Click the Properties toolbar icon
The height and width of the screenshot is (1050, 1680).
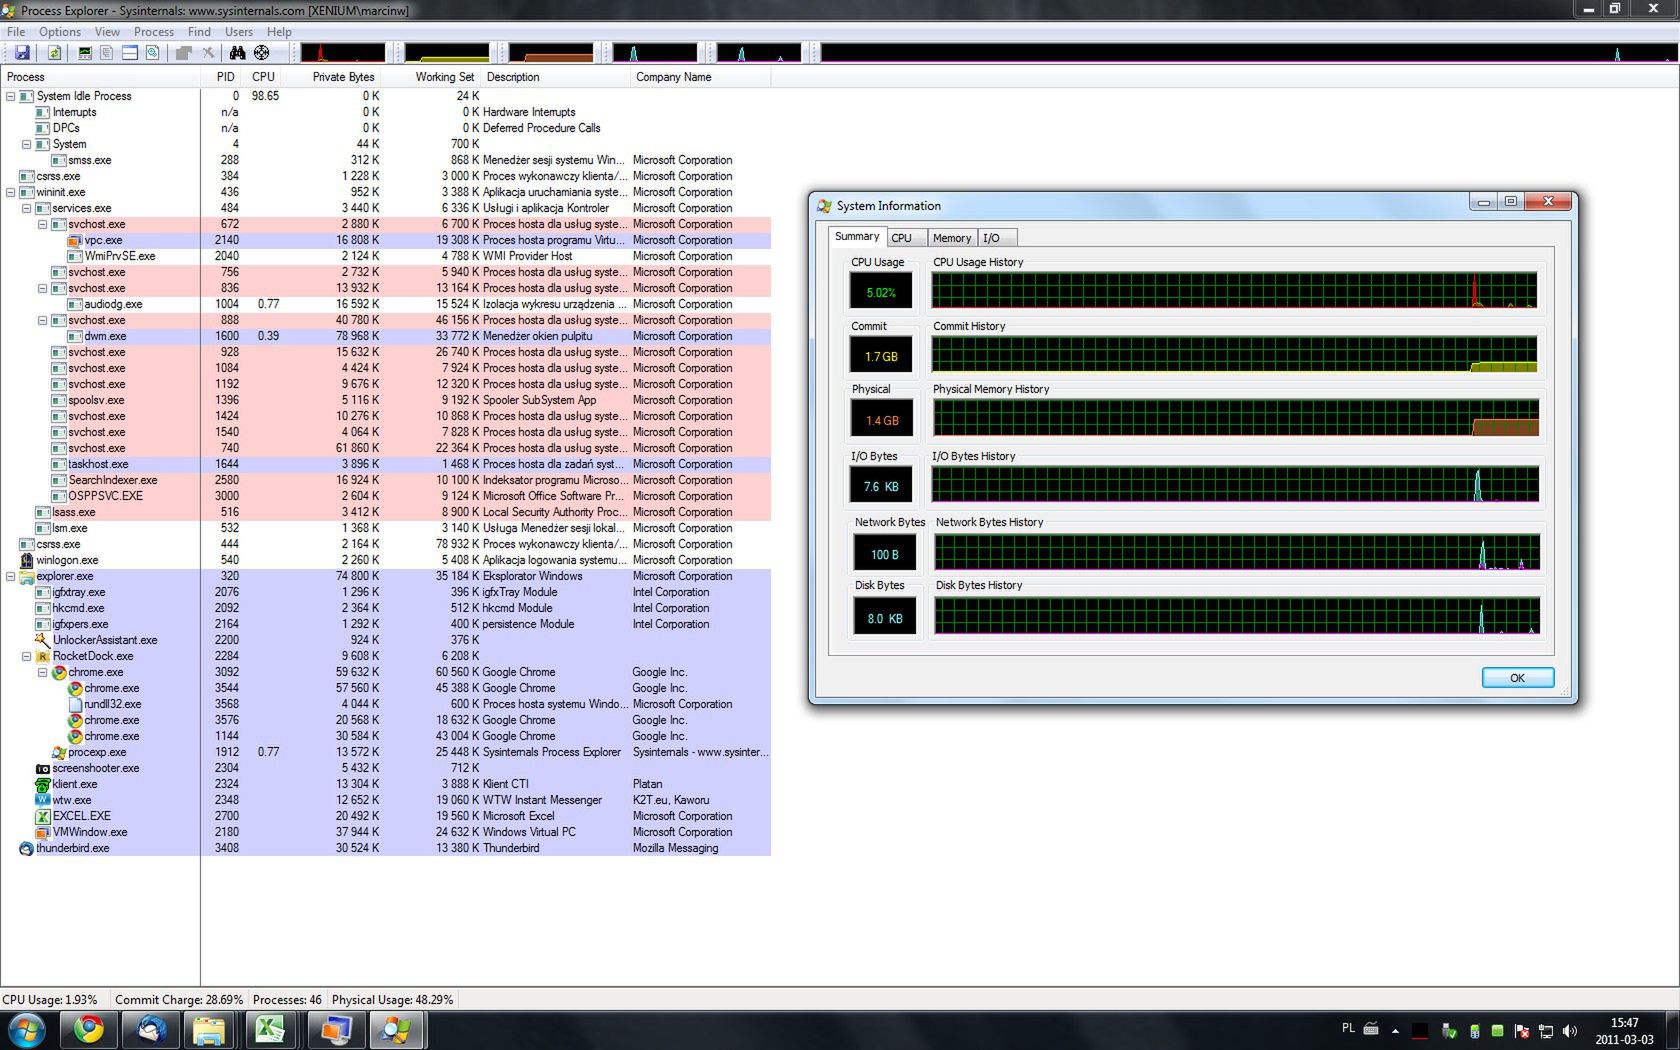pos(184,53)
